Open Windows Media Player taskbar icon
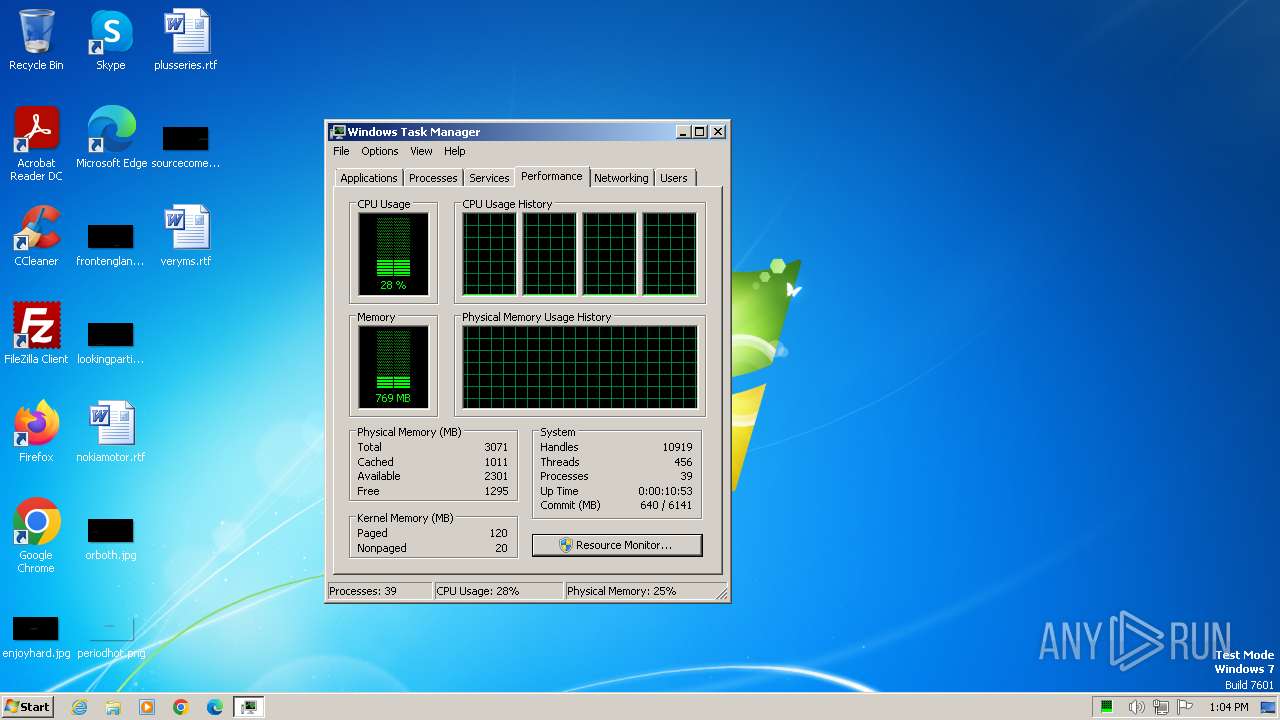Screen dimensions: 1280x720 click(147, 707)
